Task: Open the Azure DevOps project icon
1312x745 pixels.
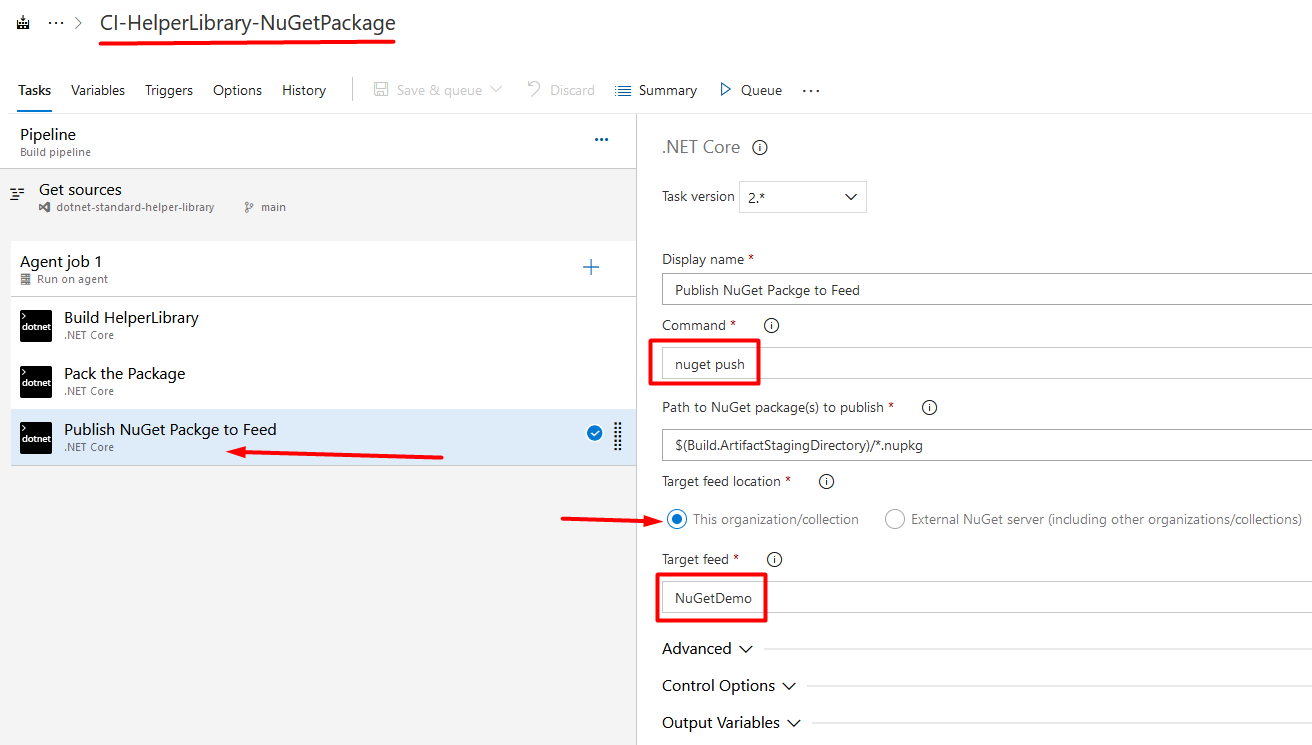Action: tap(23, 22)
